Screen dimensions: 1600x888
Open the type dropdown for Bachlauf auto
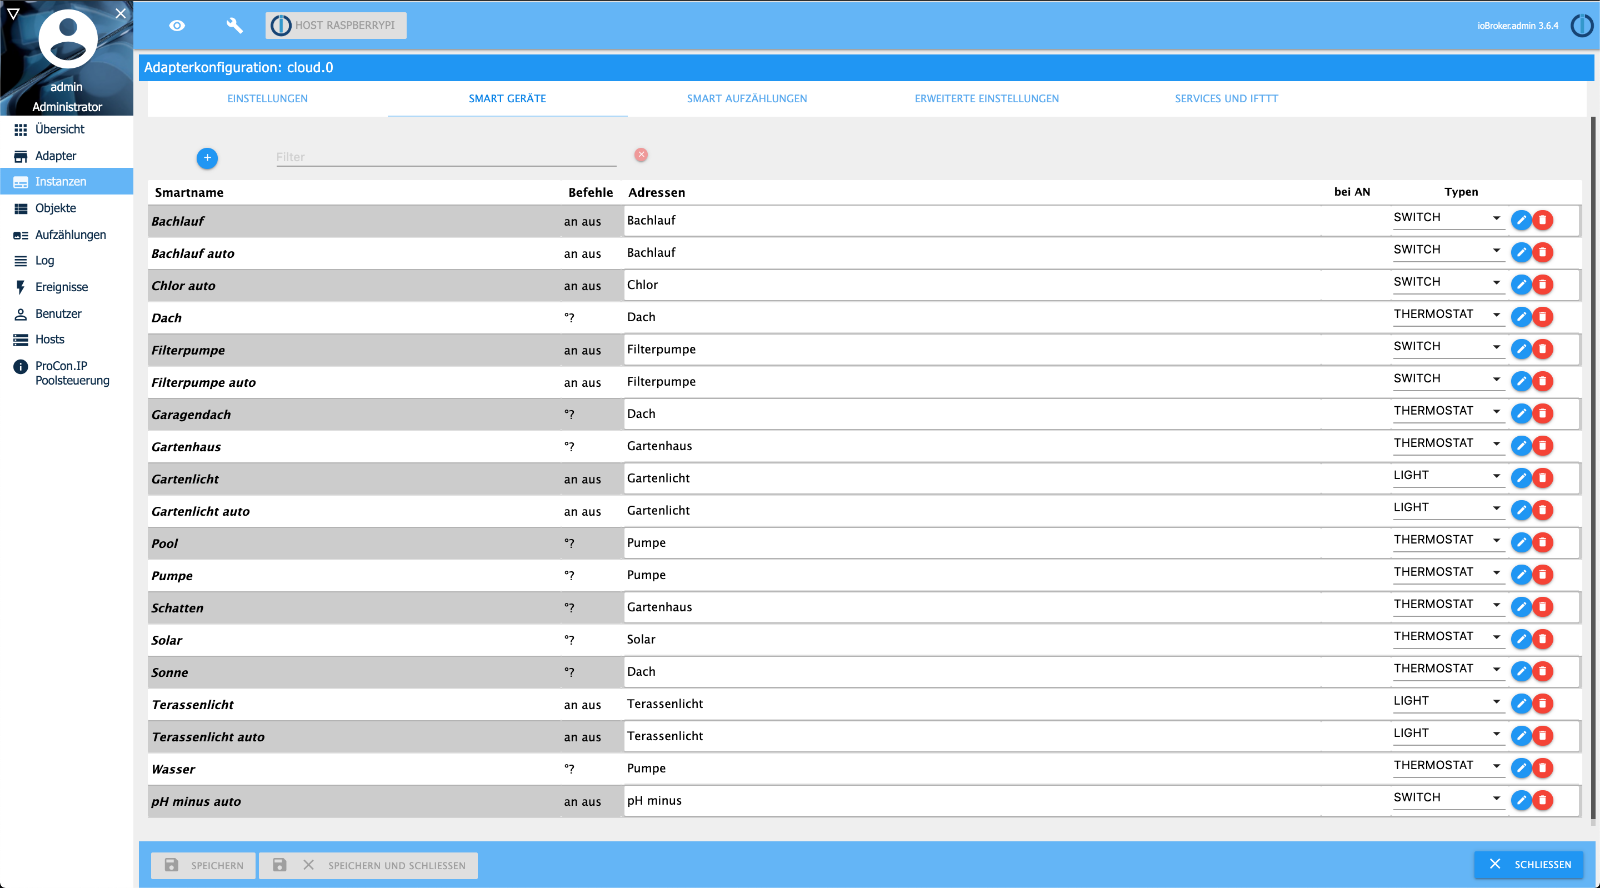click(1448, 250)
